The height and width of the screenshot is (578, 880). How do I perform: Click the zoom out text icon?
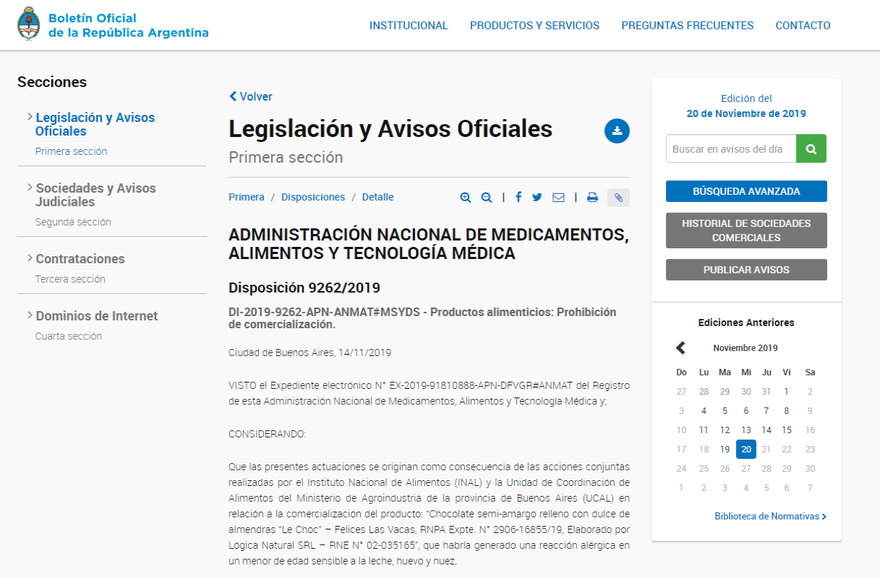click(487, 198)
